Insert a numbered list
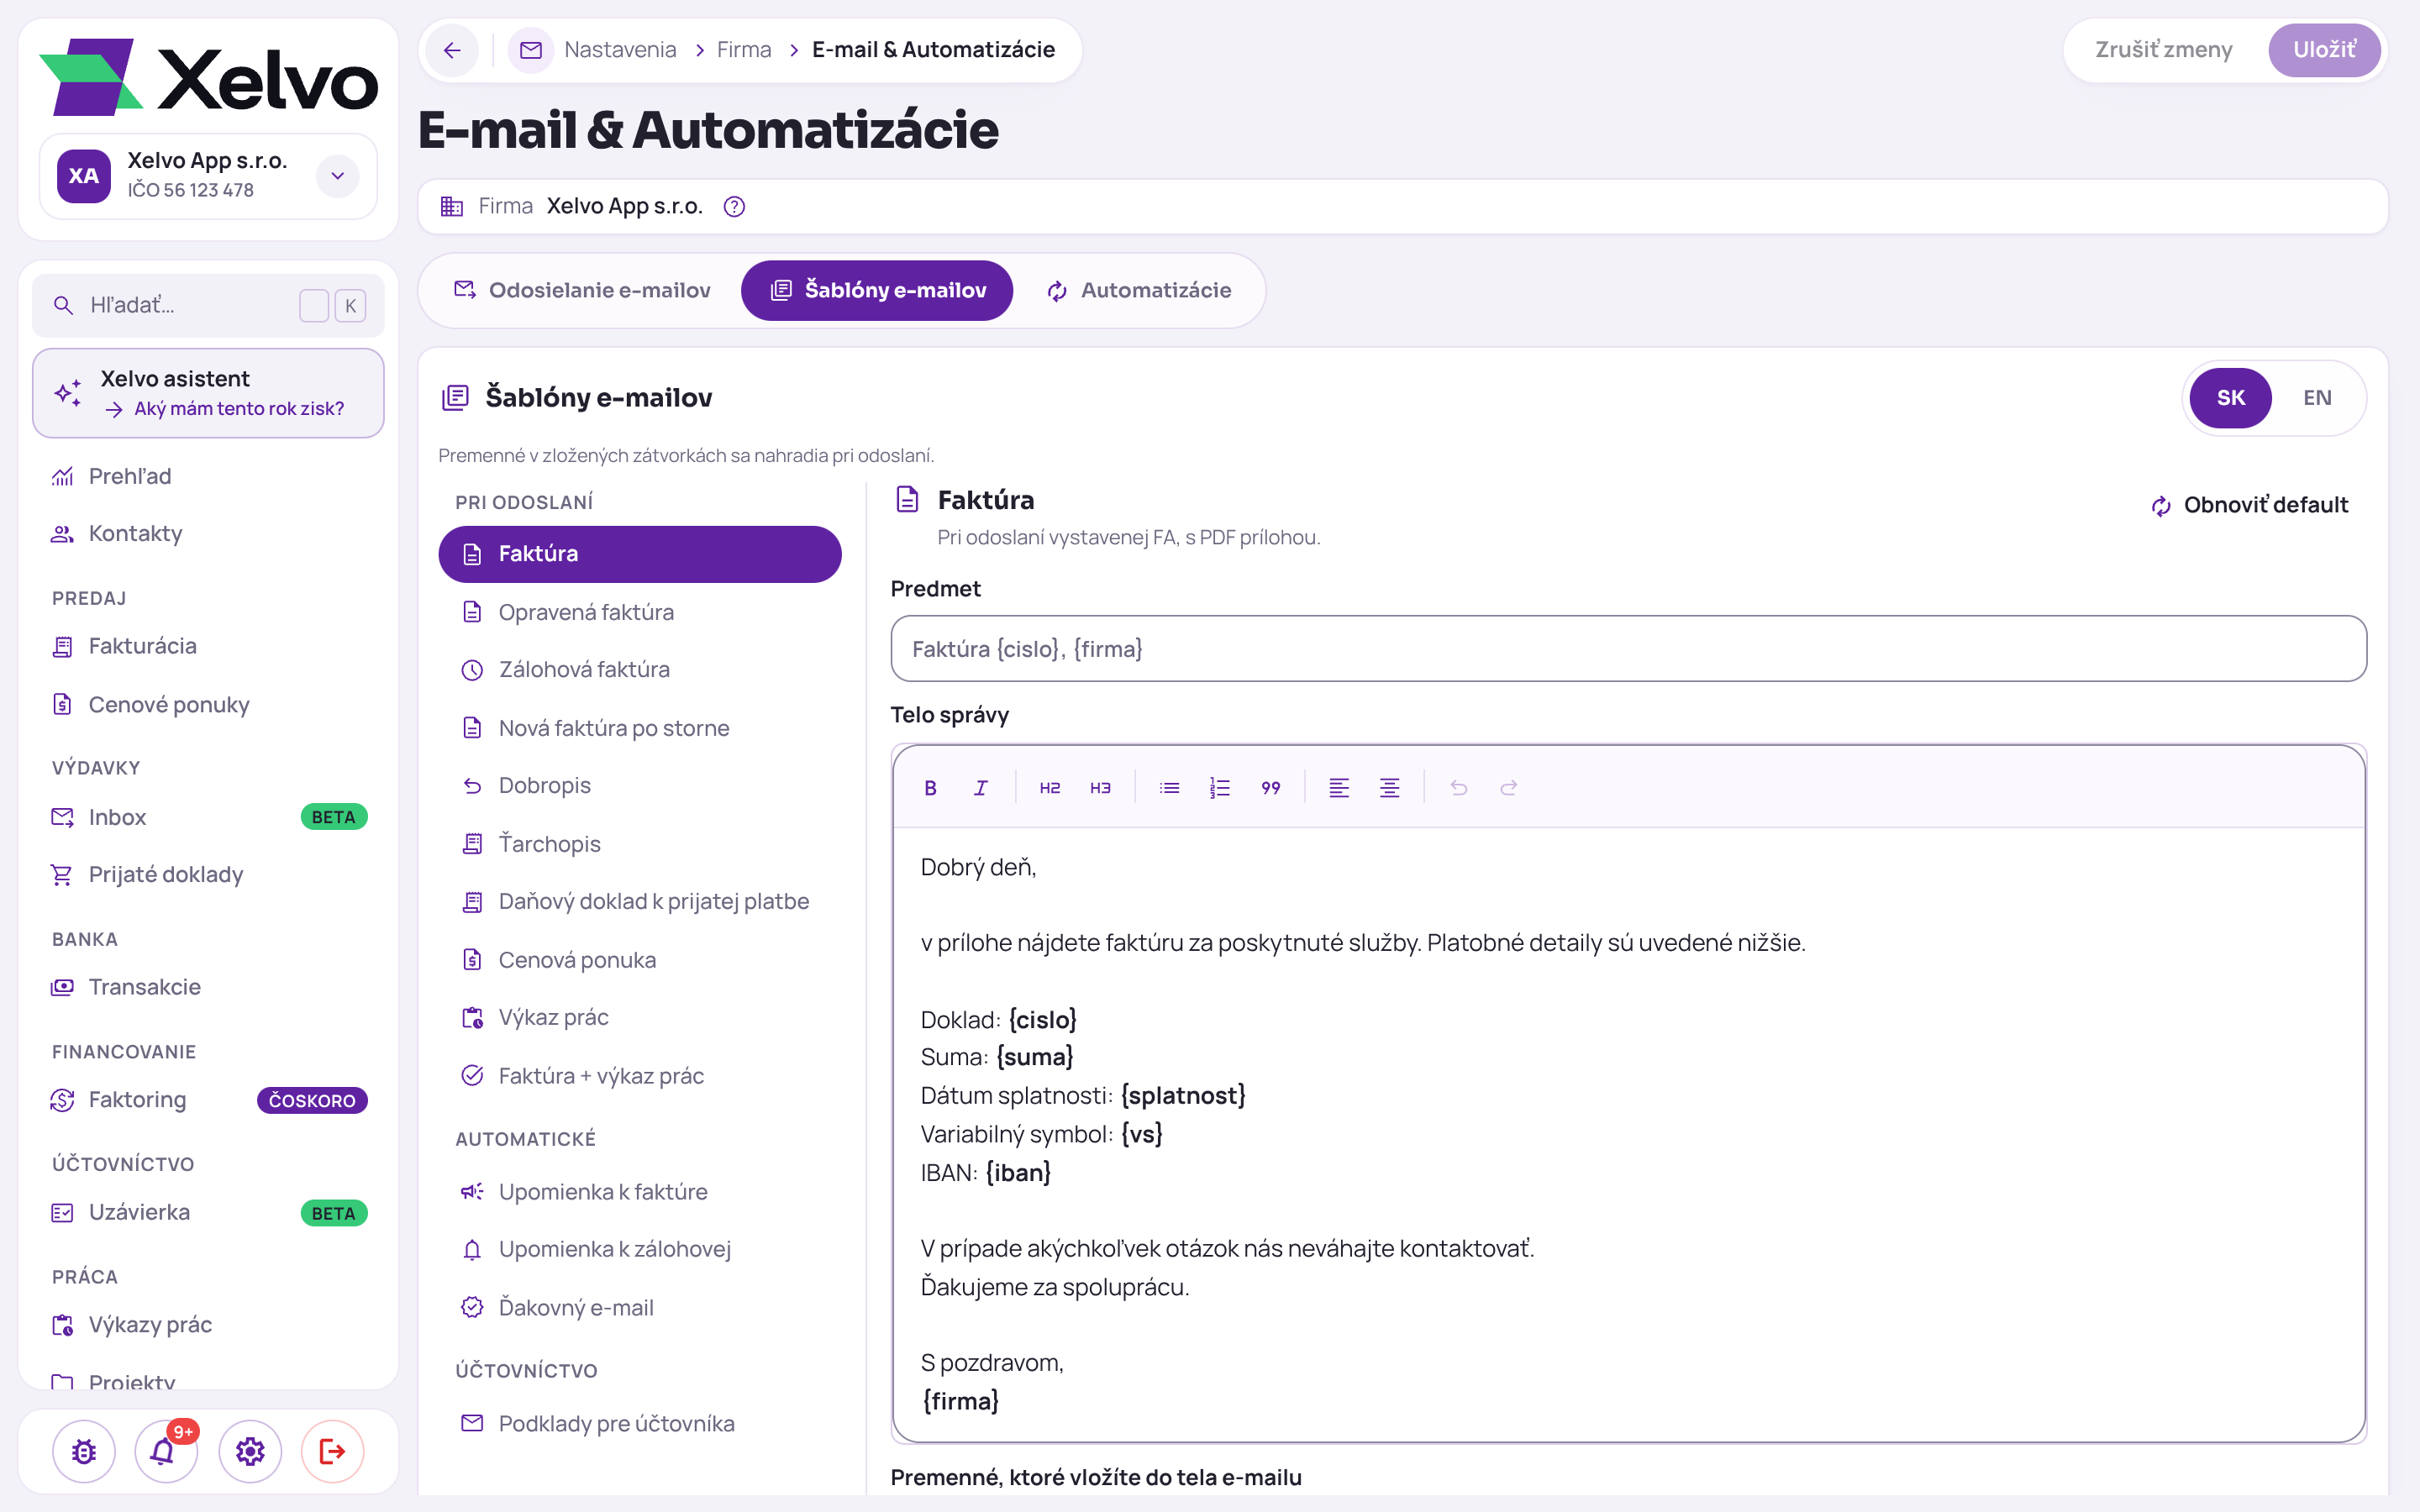 tap(1219, 788)
